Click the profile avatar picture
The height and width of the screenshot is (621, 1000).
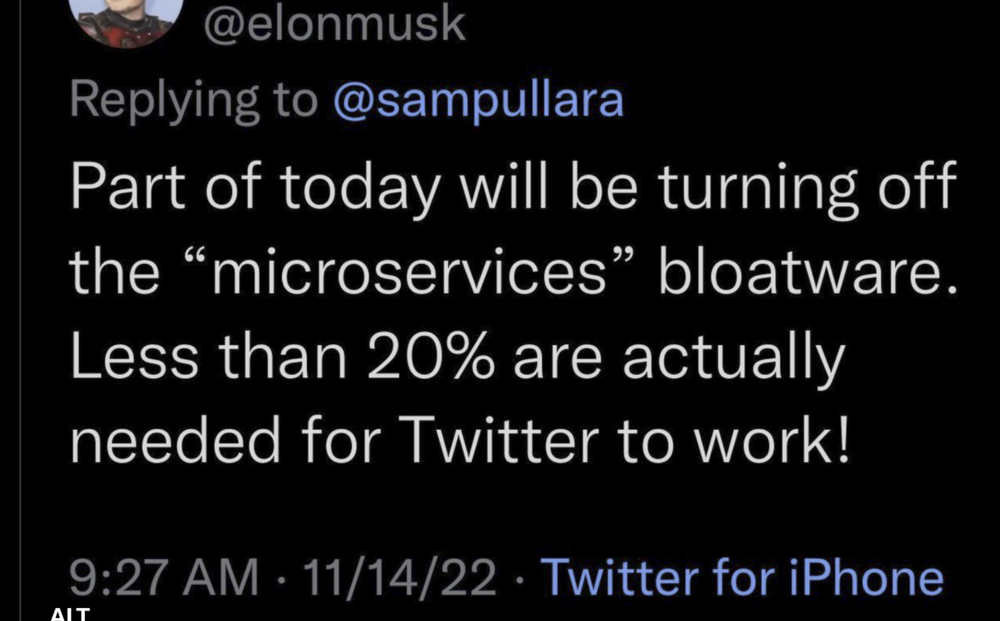coord(130,18)
